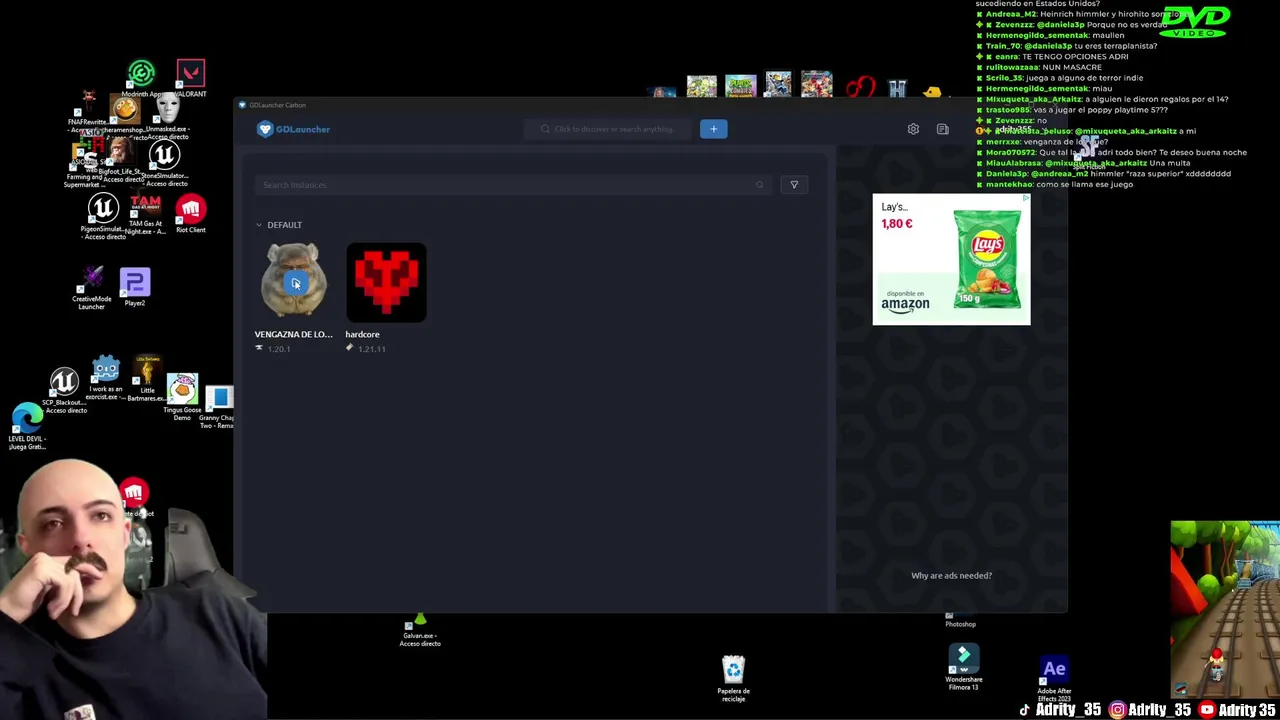Open the Unmasked.exe mask shortcut

(x=166, y=115)
